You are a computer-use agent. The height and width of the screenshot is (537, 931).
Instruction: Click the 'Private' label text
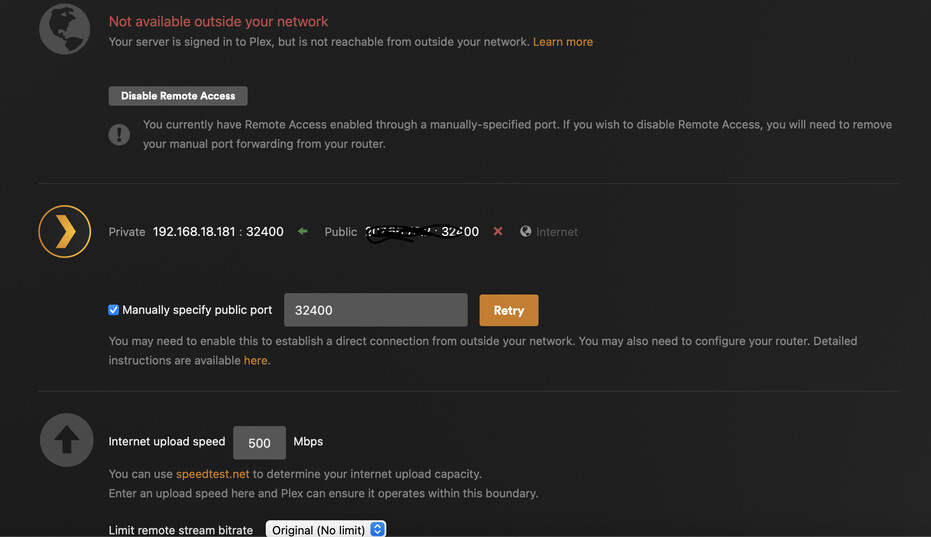click(x=127, y=232)
